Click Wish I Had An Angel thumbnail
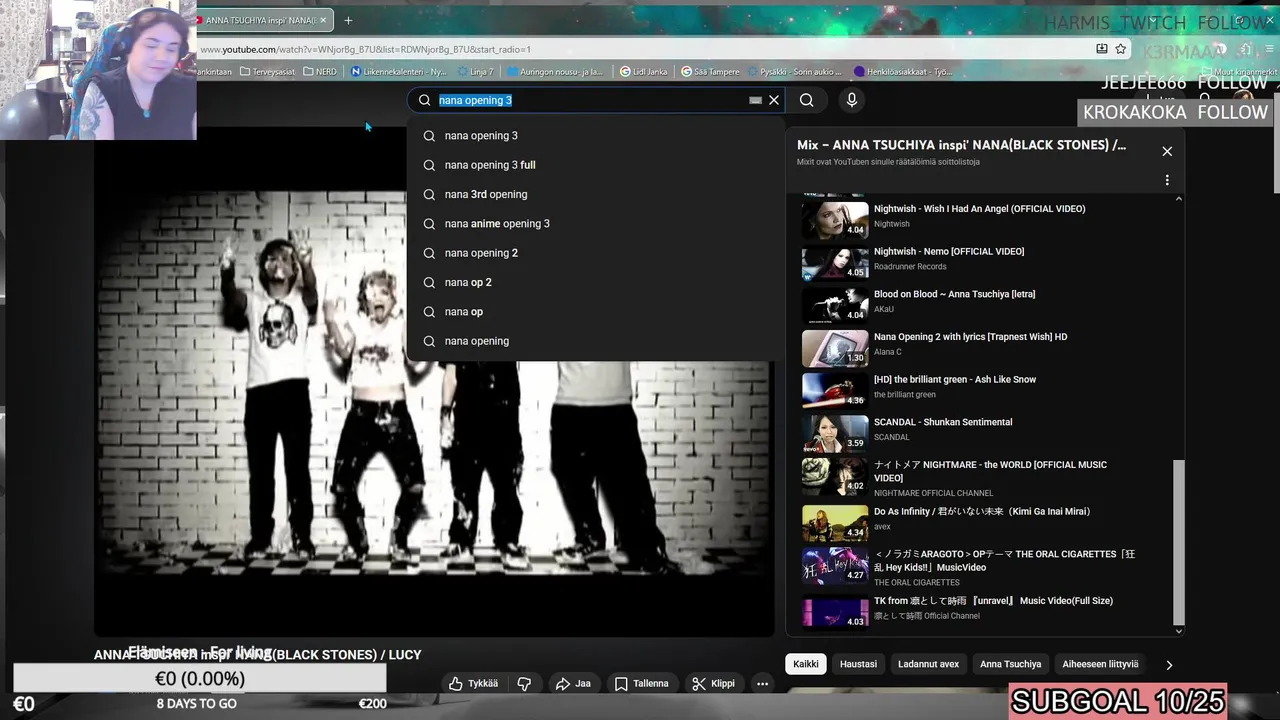This screenshot has width=1280, height=720. (835, 221)
